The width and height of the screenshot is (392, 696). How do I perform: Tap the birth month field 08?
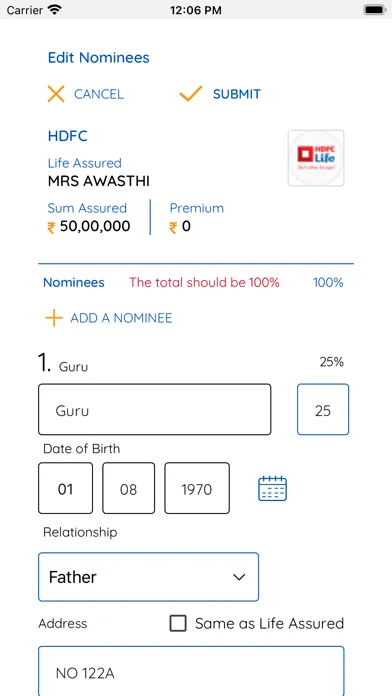[128, 488]
